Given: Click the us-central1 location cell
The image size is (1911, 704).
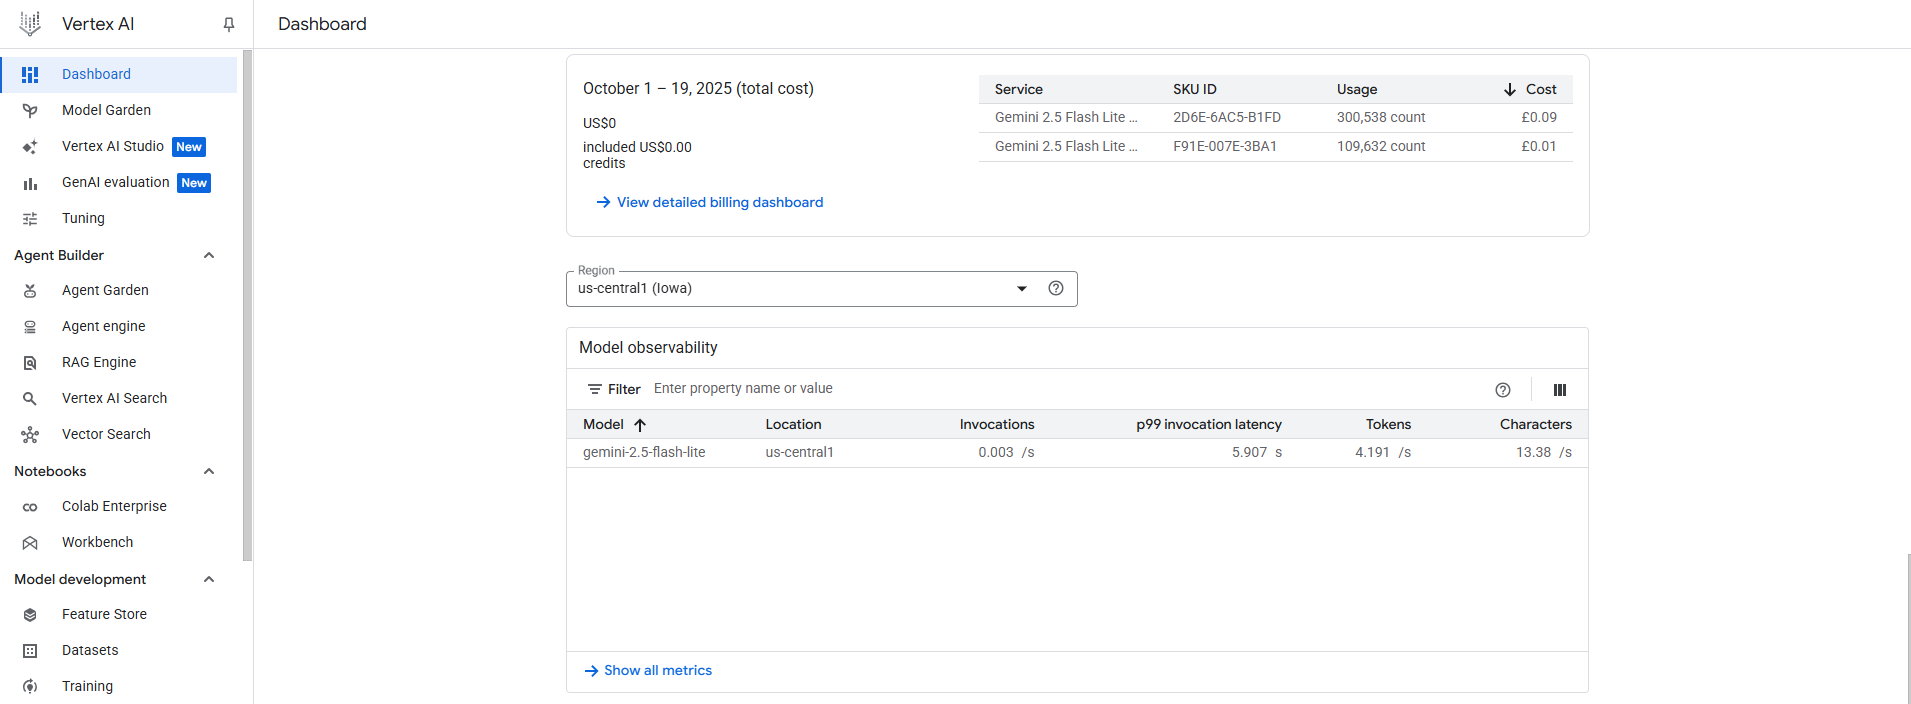Looking at the screenshot, I should (x=799, y=452).
